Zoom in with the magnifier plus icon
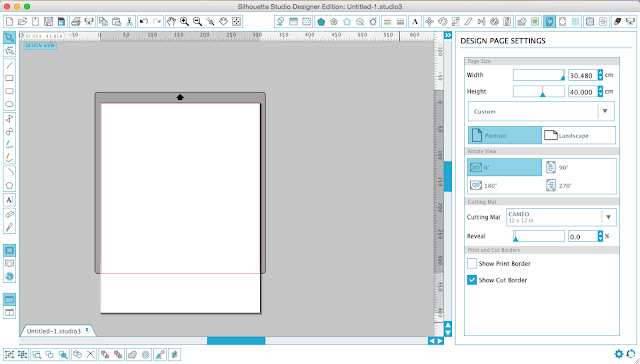Image resolution: width=640 pixels, height=364 pixels. coord(184,21)
